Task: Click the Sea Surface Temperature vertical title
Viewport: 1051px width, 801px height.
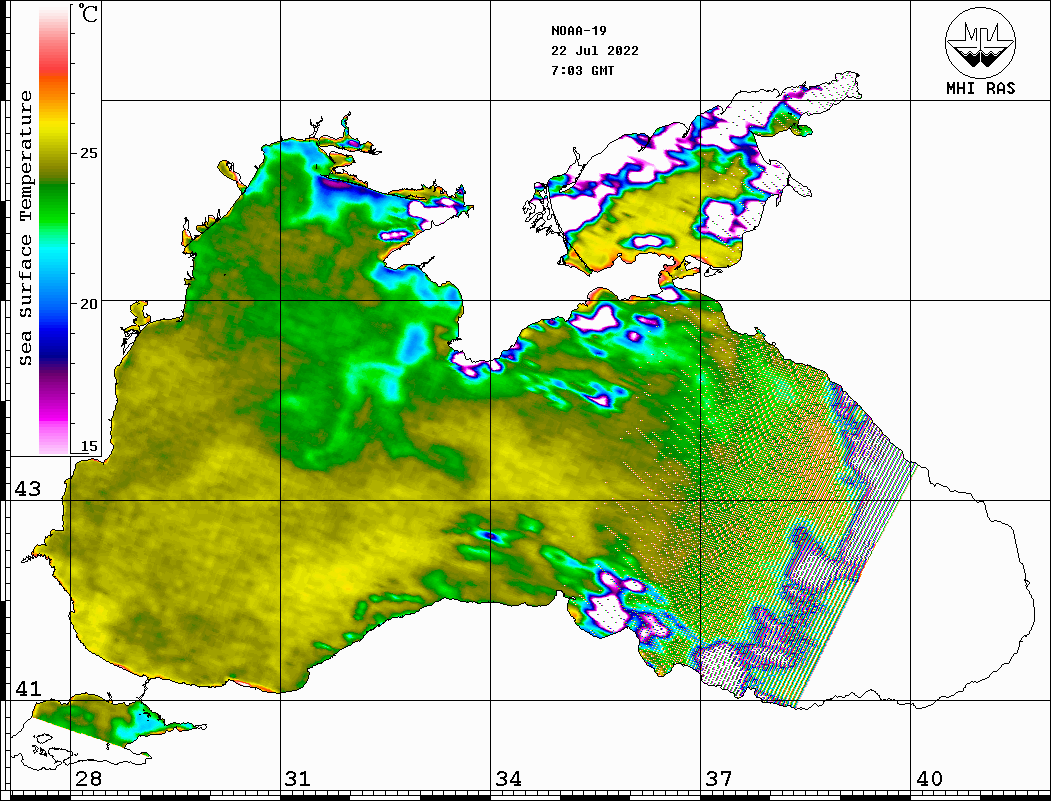Action: 25,229
